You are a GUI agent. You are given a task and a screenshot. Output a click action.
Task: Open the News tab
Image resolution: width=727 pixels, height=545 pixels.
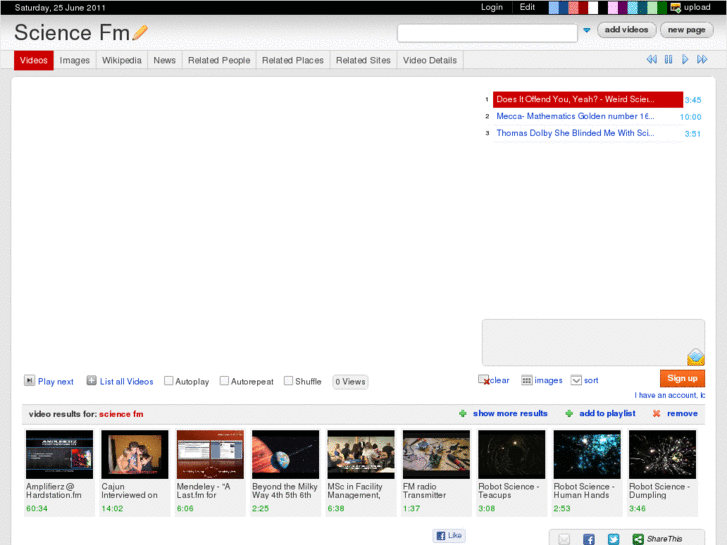tap(165, 60)
